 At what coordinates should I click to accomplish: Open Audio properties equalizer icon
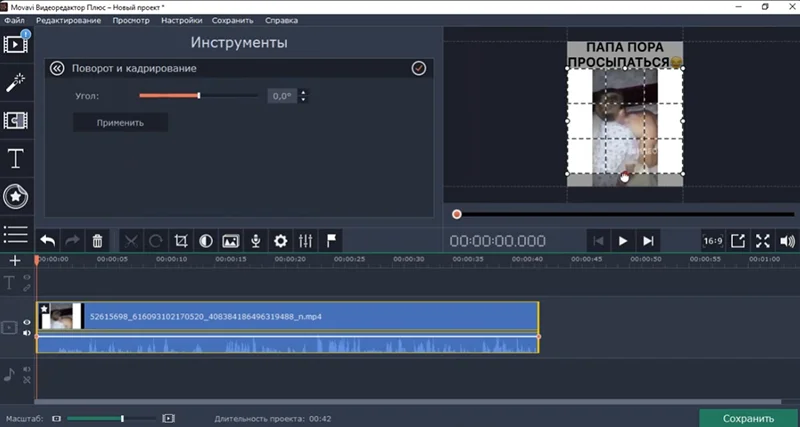[x=306, y=241]
